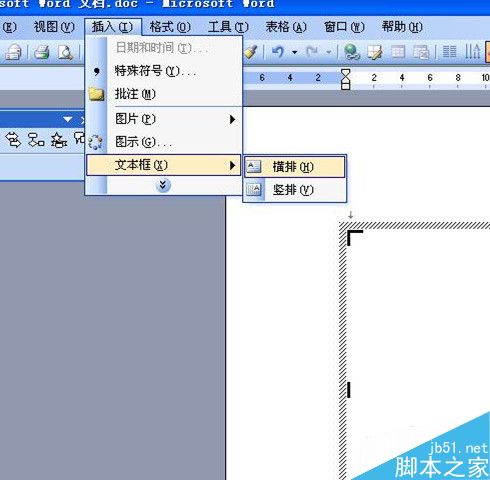Click the 批注 folder icon

click(96, 94)
